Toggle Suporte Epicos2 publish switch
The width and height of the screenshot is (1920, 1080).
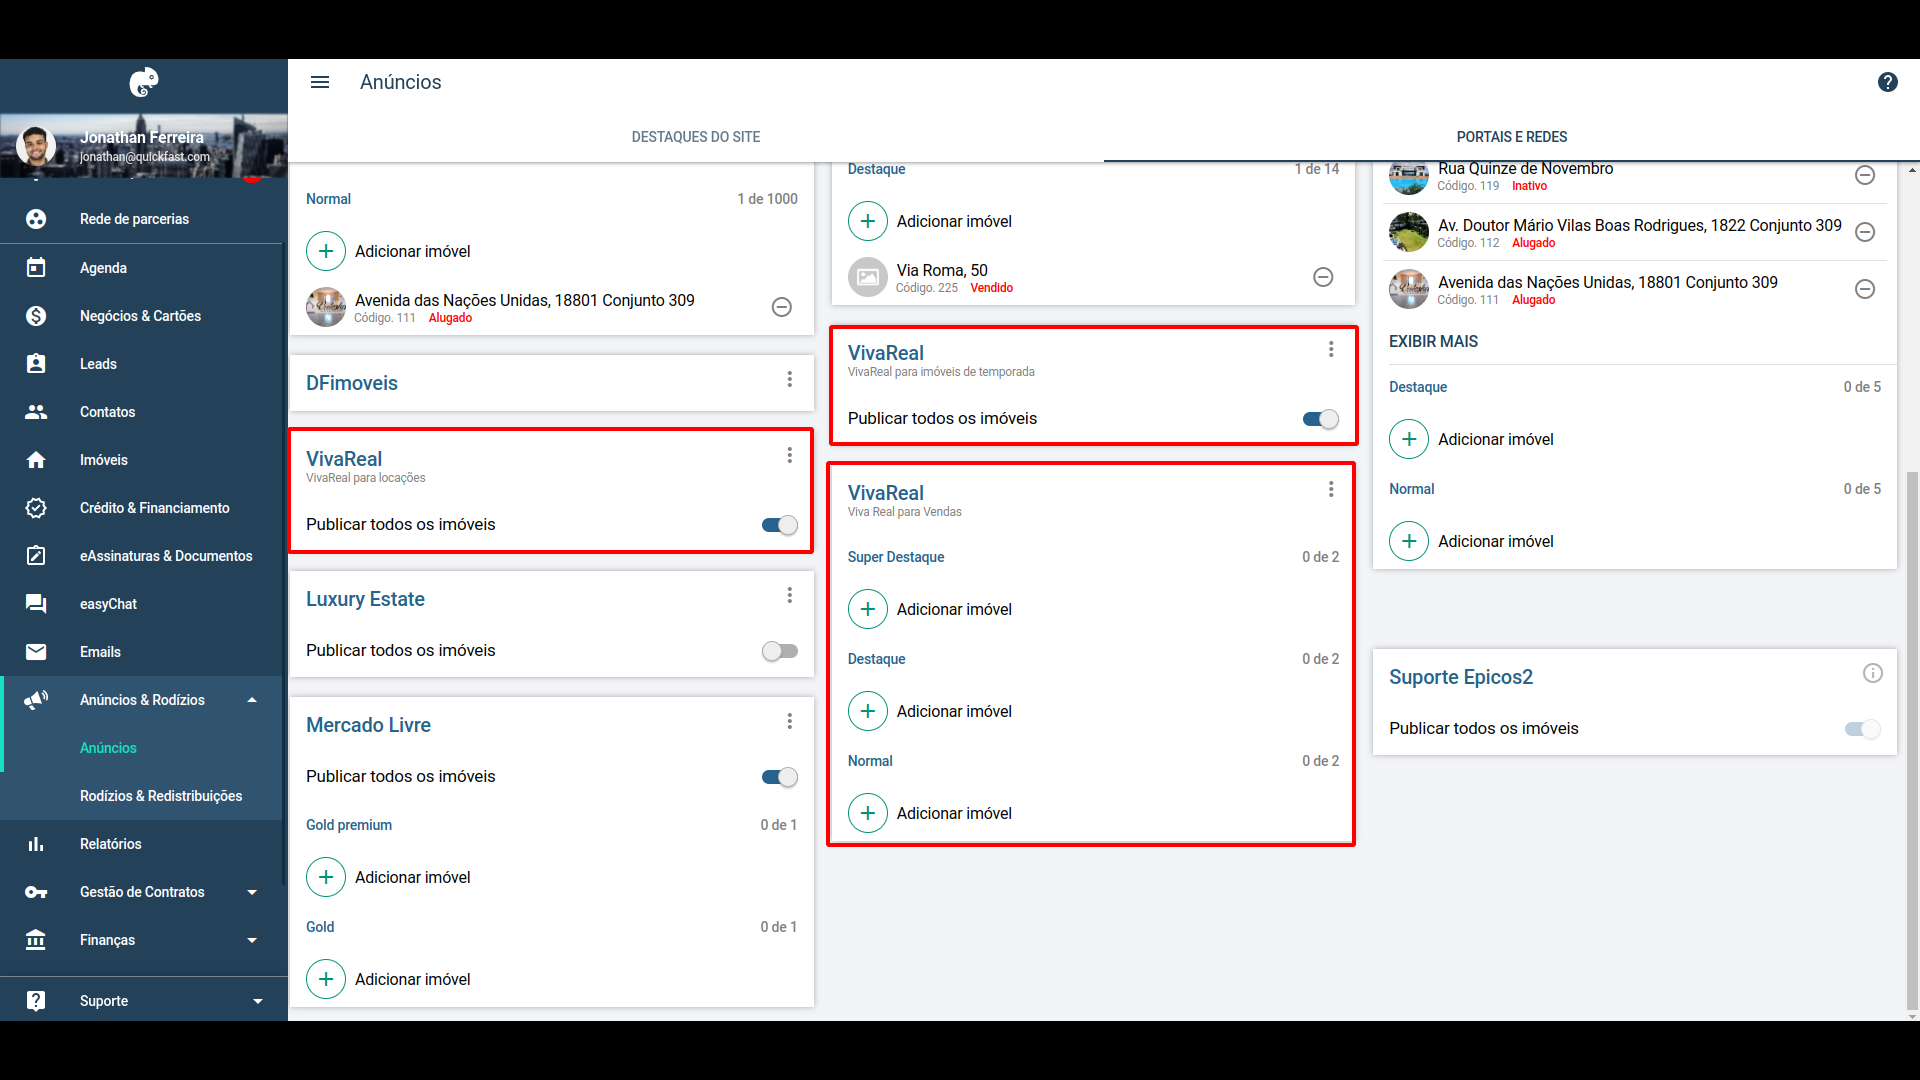(x=1863, y=729)
